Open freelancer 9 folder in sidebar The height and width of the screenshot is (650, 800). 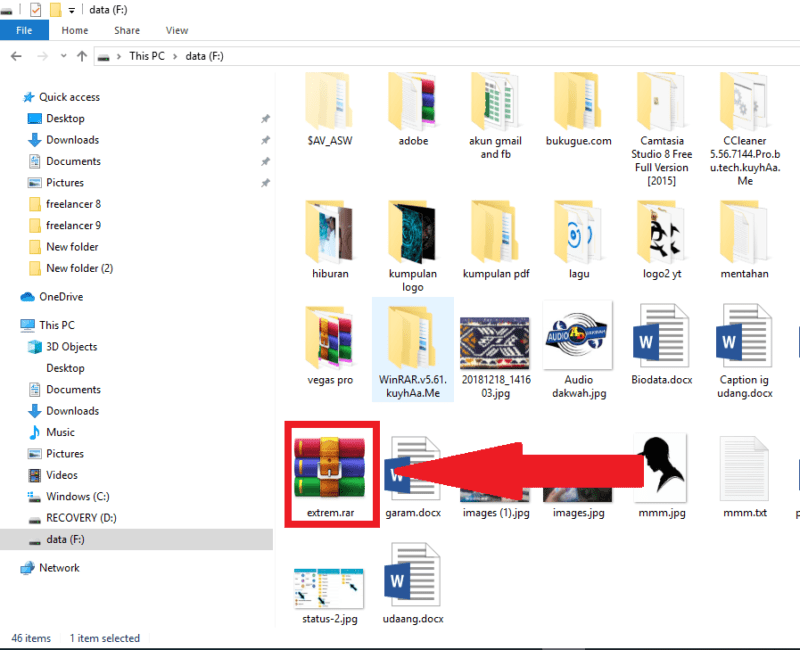[73, 226]
